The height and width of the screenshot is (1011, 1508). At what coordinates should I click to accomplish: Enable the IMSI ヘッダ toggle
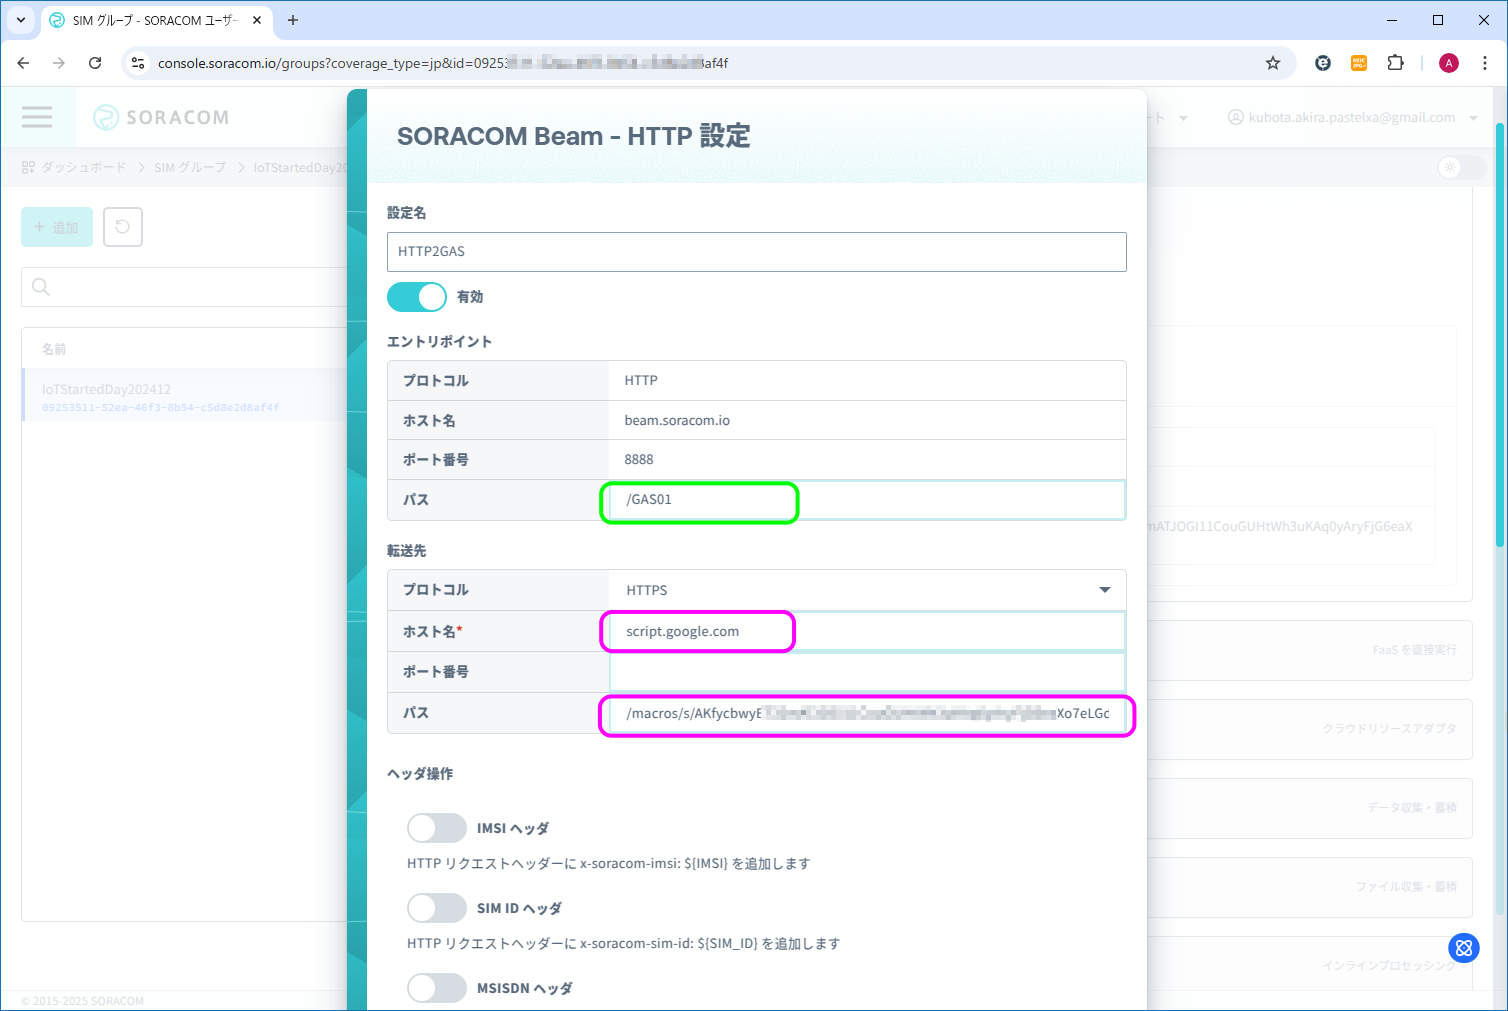437,828
